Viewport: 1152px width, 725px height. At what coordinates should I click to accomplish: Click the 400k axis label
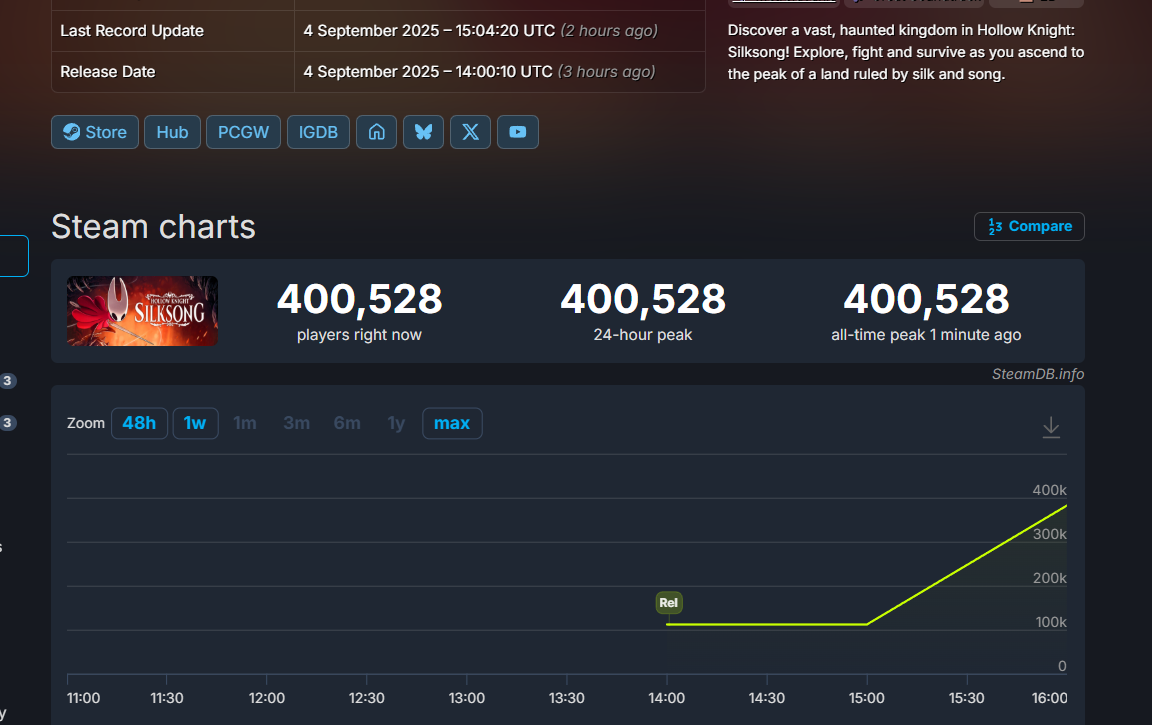tap(1049, 490)
